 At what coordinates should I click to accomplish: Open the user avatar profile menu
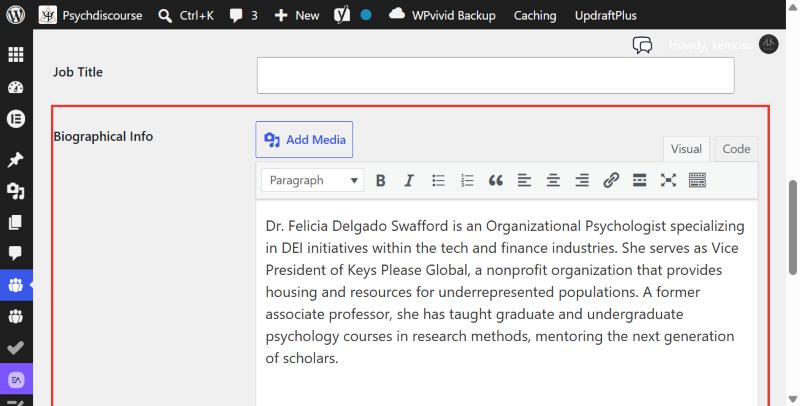tap(768, 44)
